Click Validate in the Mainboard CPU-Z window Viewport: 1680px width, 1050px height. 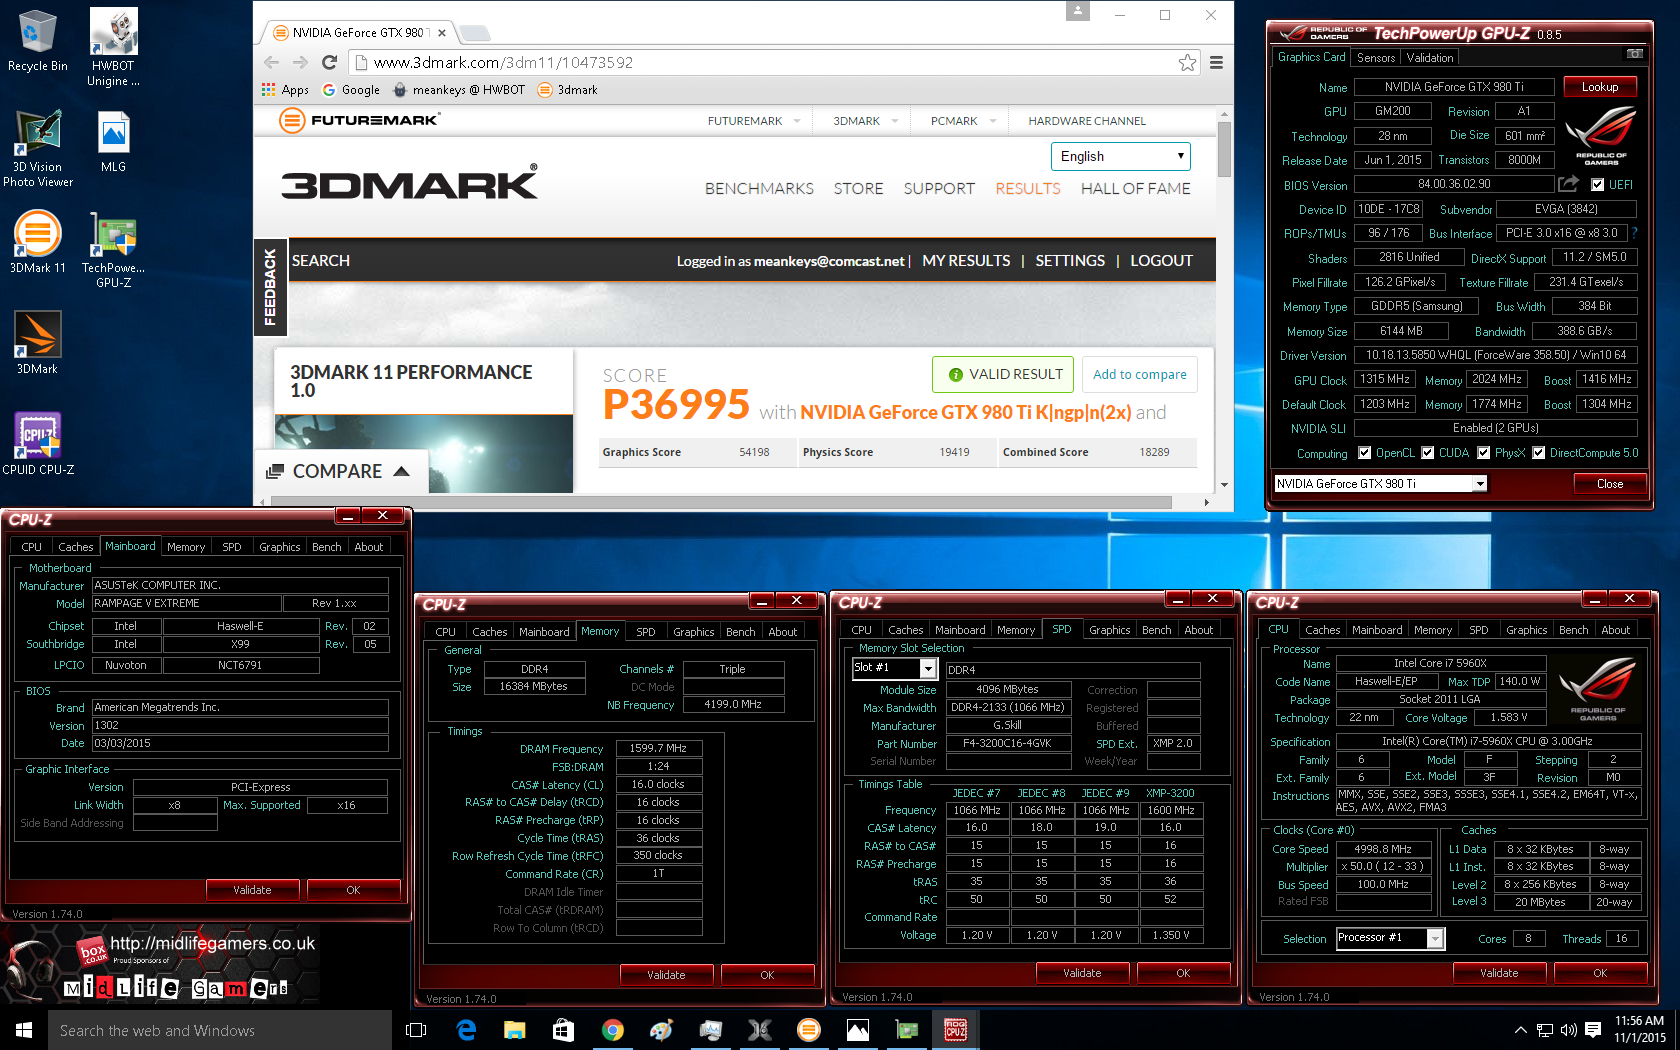click(x=252, y=890)
